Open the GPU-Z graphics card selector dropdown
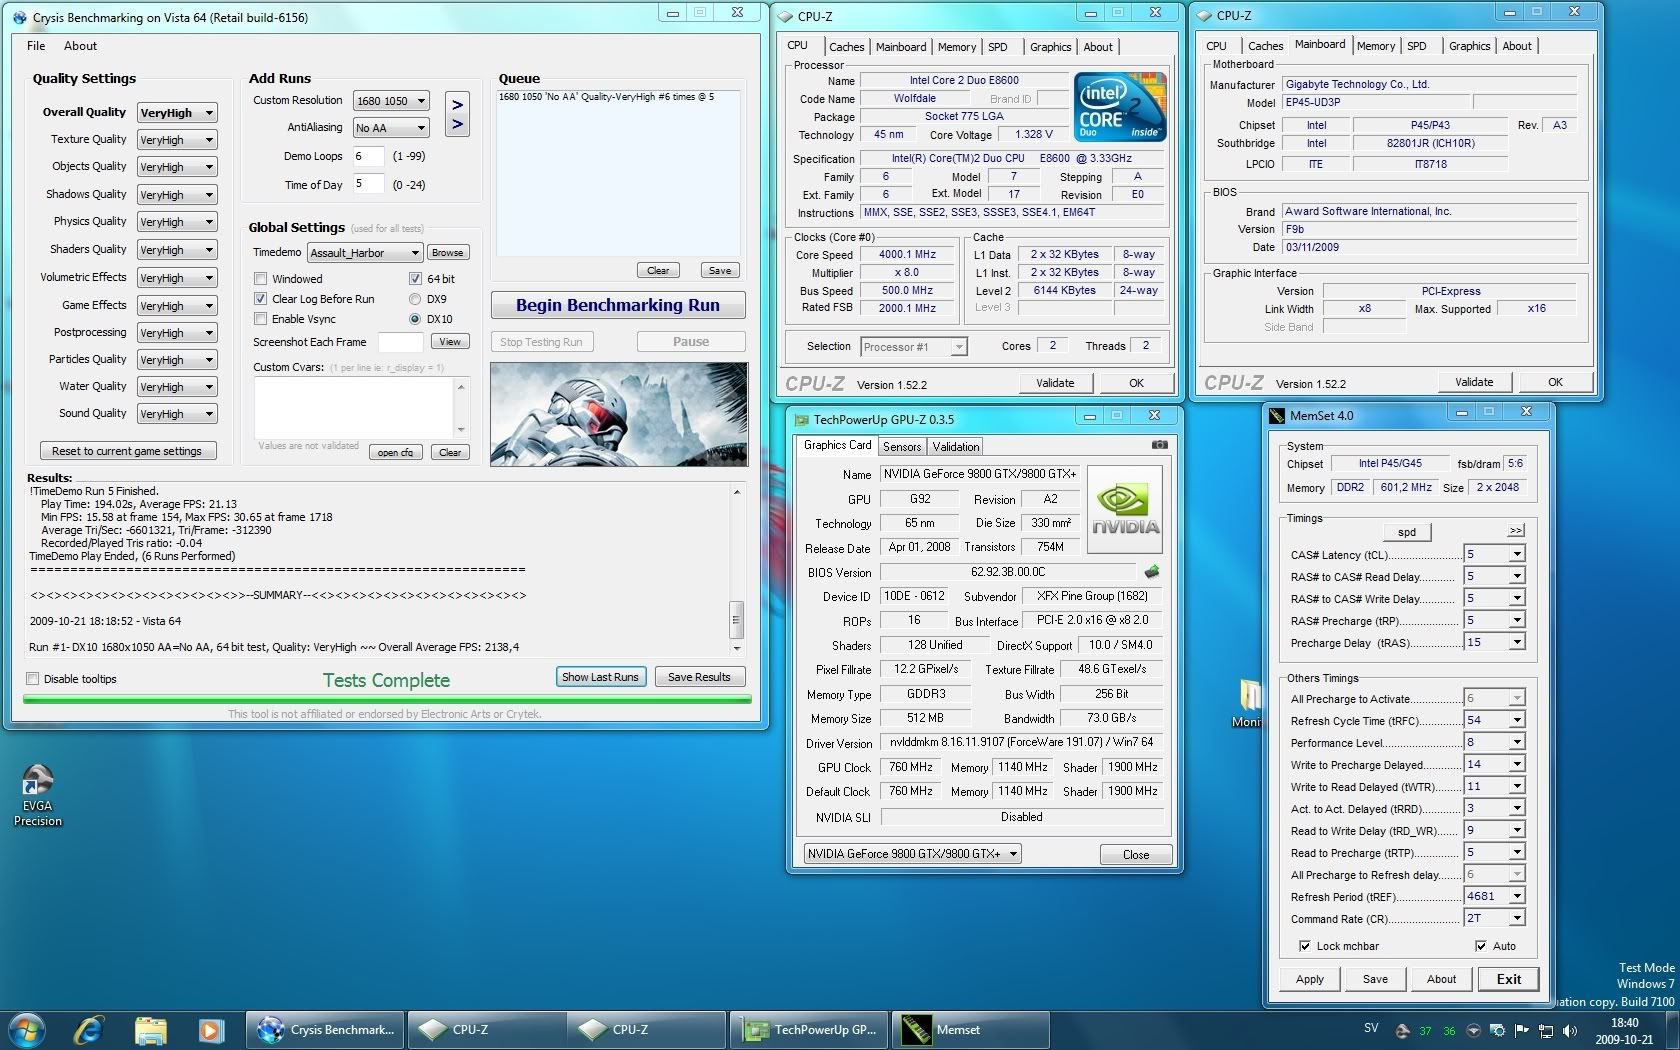 pyautogui.click(x=912, y=854)
